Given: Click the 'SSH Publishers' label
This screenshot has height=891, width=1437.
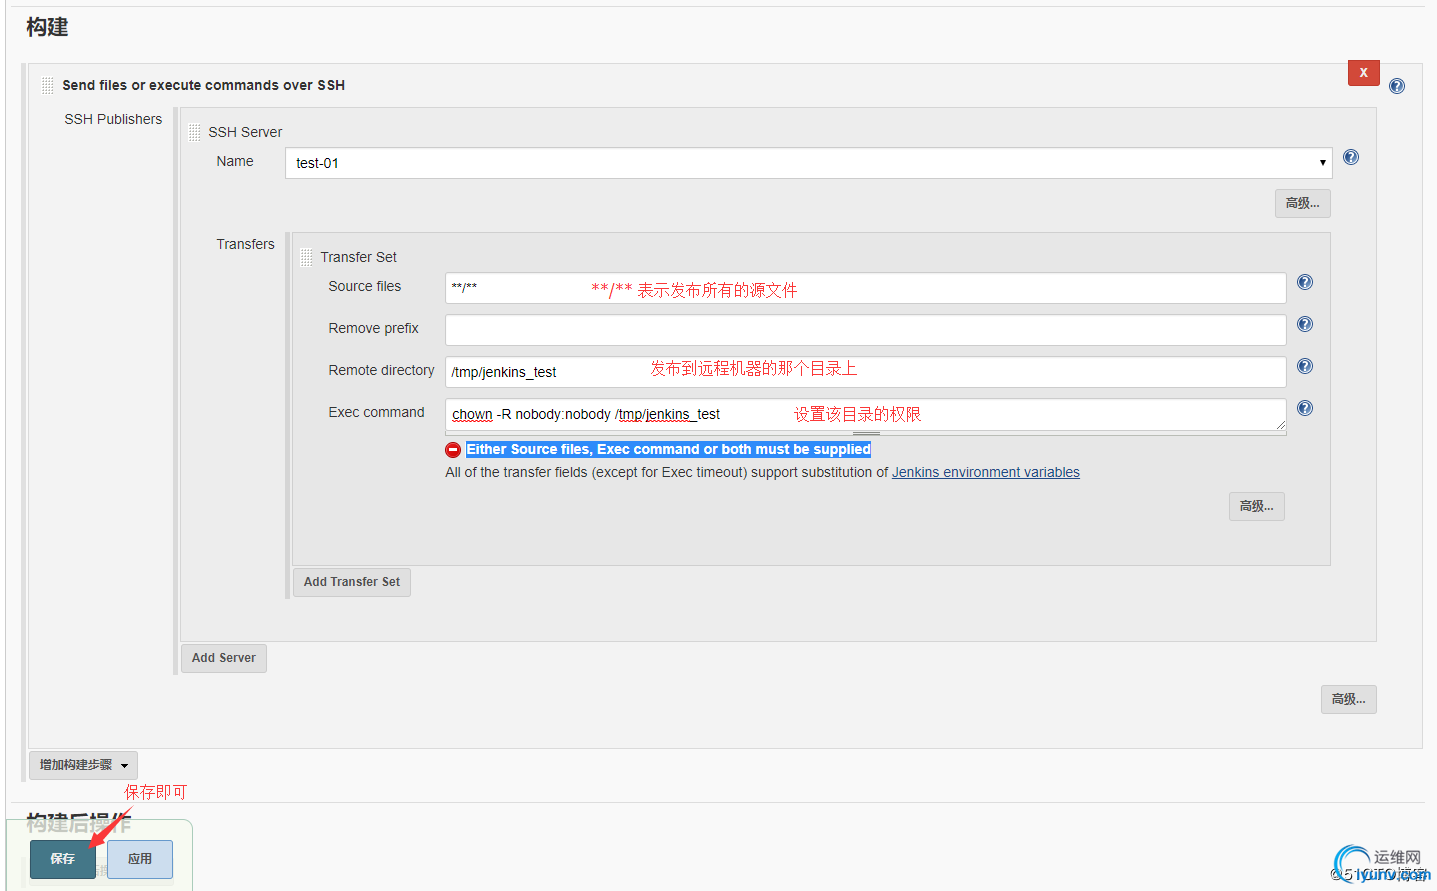Looking at the screenshot, I should (x=113, y=119).
